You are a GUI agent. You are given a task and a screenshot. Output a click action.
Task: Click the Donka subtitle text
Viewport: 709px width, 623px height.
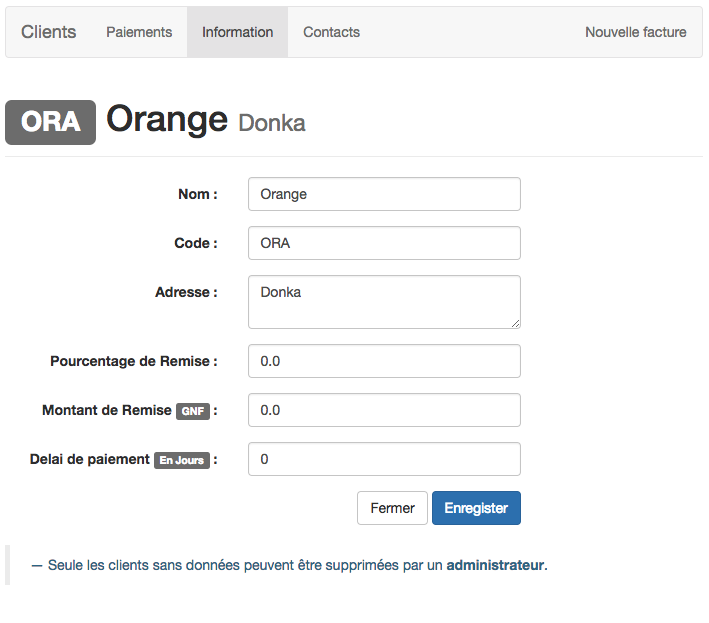pyautogui.click(x=272, y=123)
